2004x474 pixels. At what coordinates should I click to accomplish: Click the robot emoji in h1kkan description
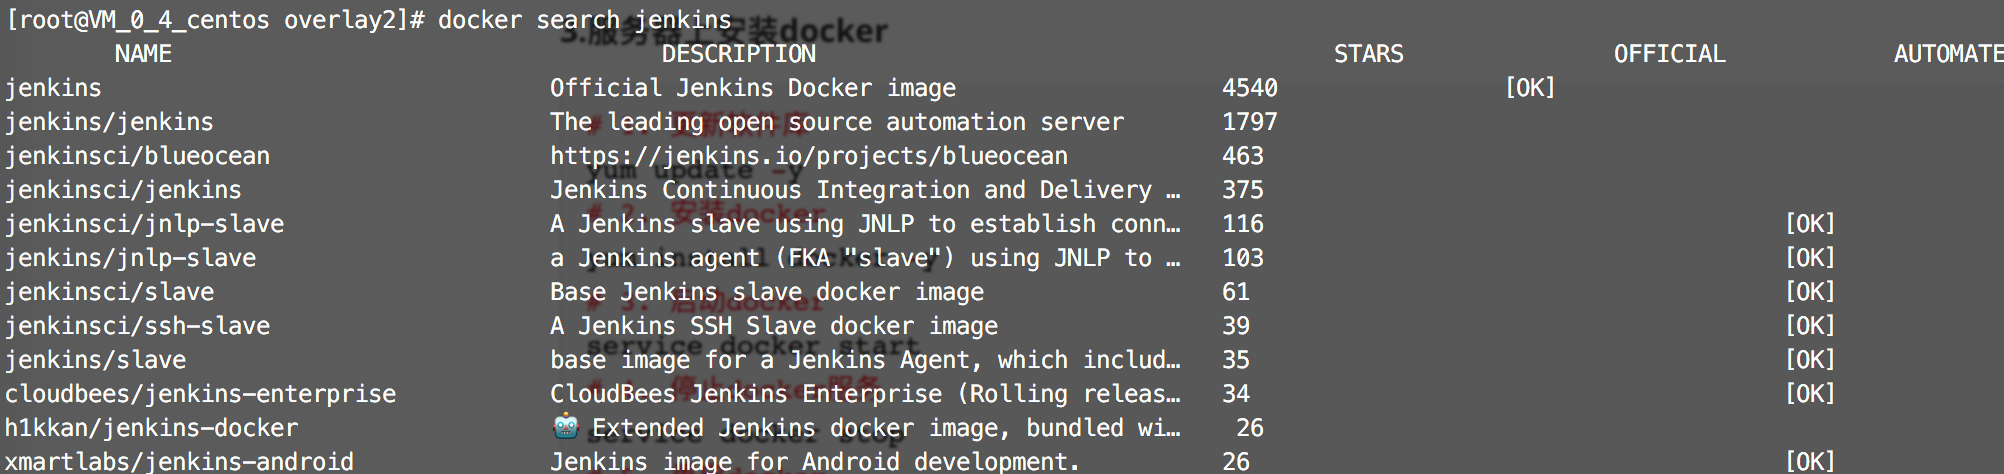[x=566, y=427]
